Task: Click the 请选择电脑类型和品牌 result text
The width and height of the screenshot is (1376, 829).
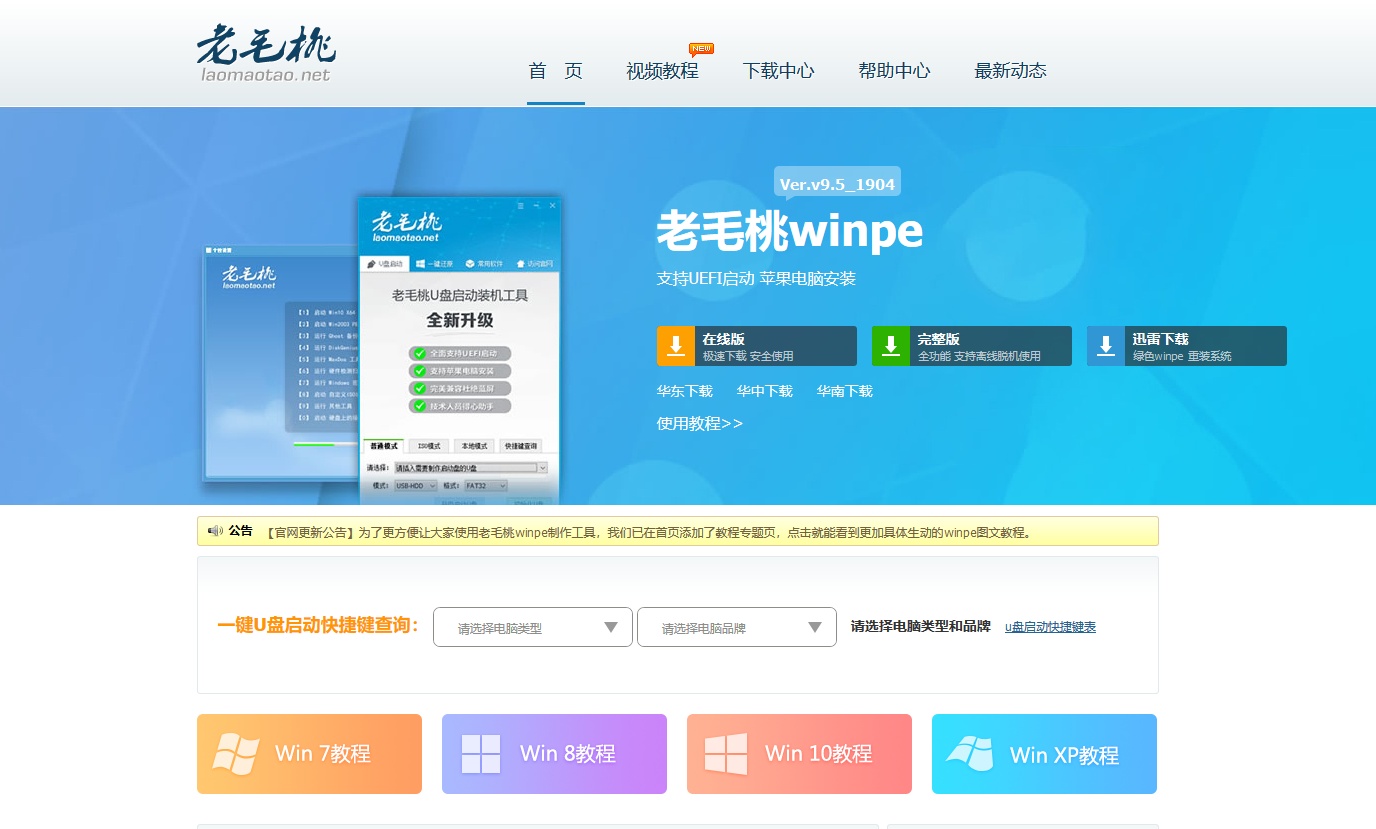Action: click(x=920, y=626)
